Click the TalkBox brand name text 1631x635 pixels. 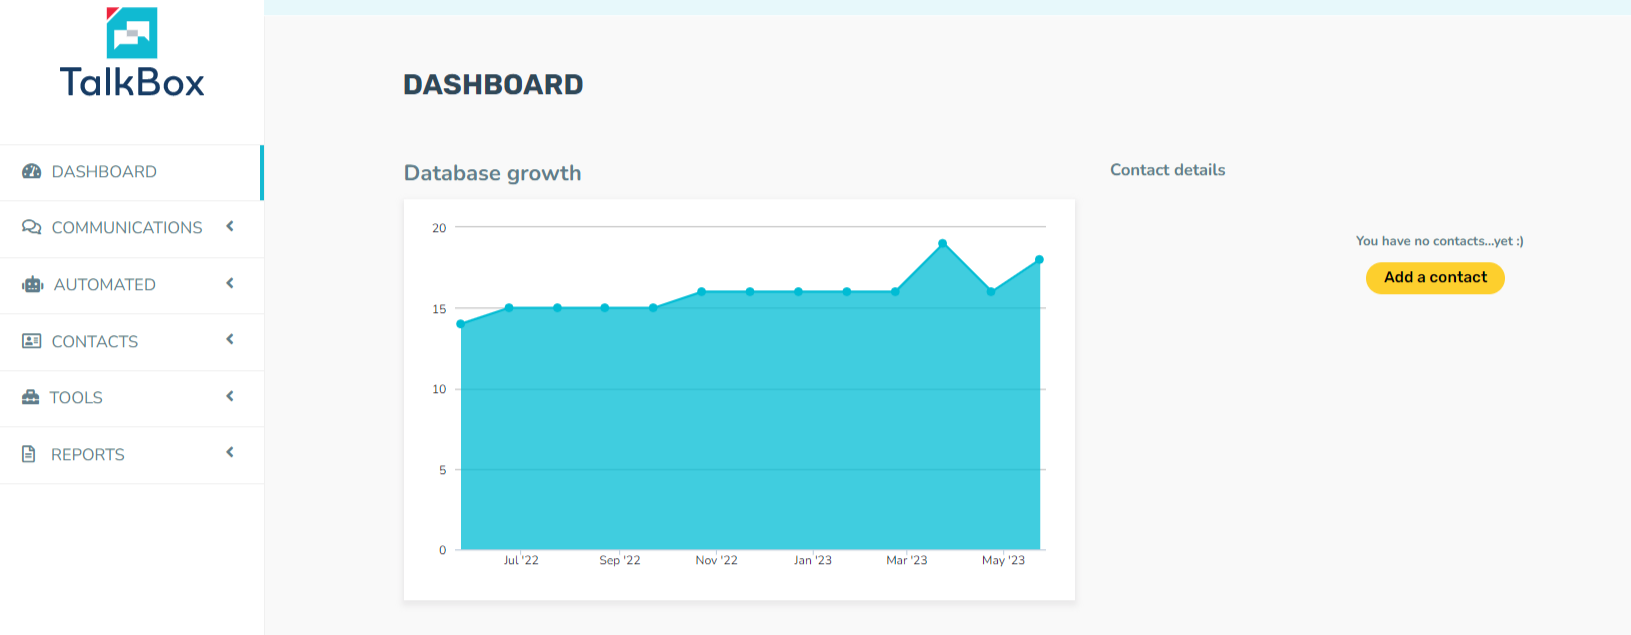132,82
